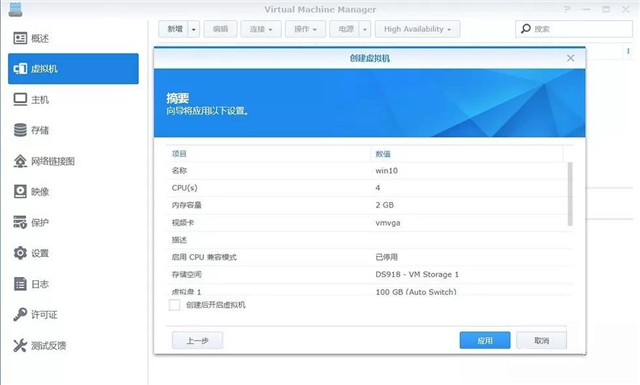Click 应用 to apply settings
The width and height of the screenshot is (640, 385).
485,340
